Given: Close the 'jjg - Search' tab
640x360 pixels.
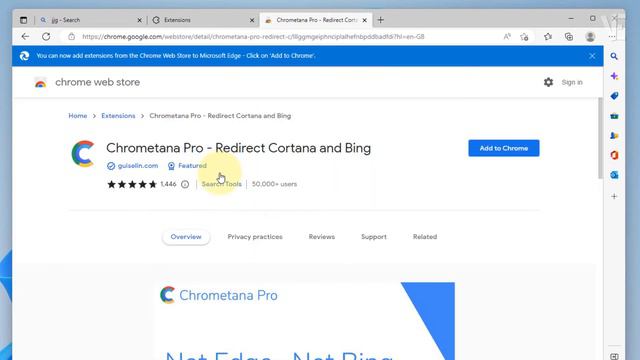Looking at the screenshot, I should pyautogui.click(x=139, y=20).
